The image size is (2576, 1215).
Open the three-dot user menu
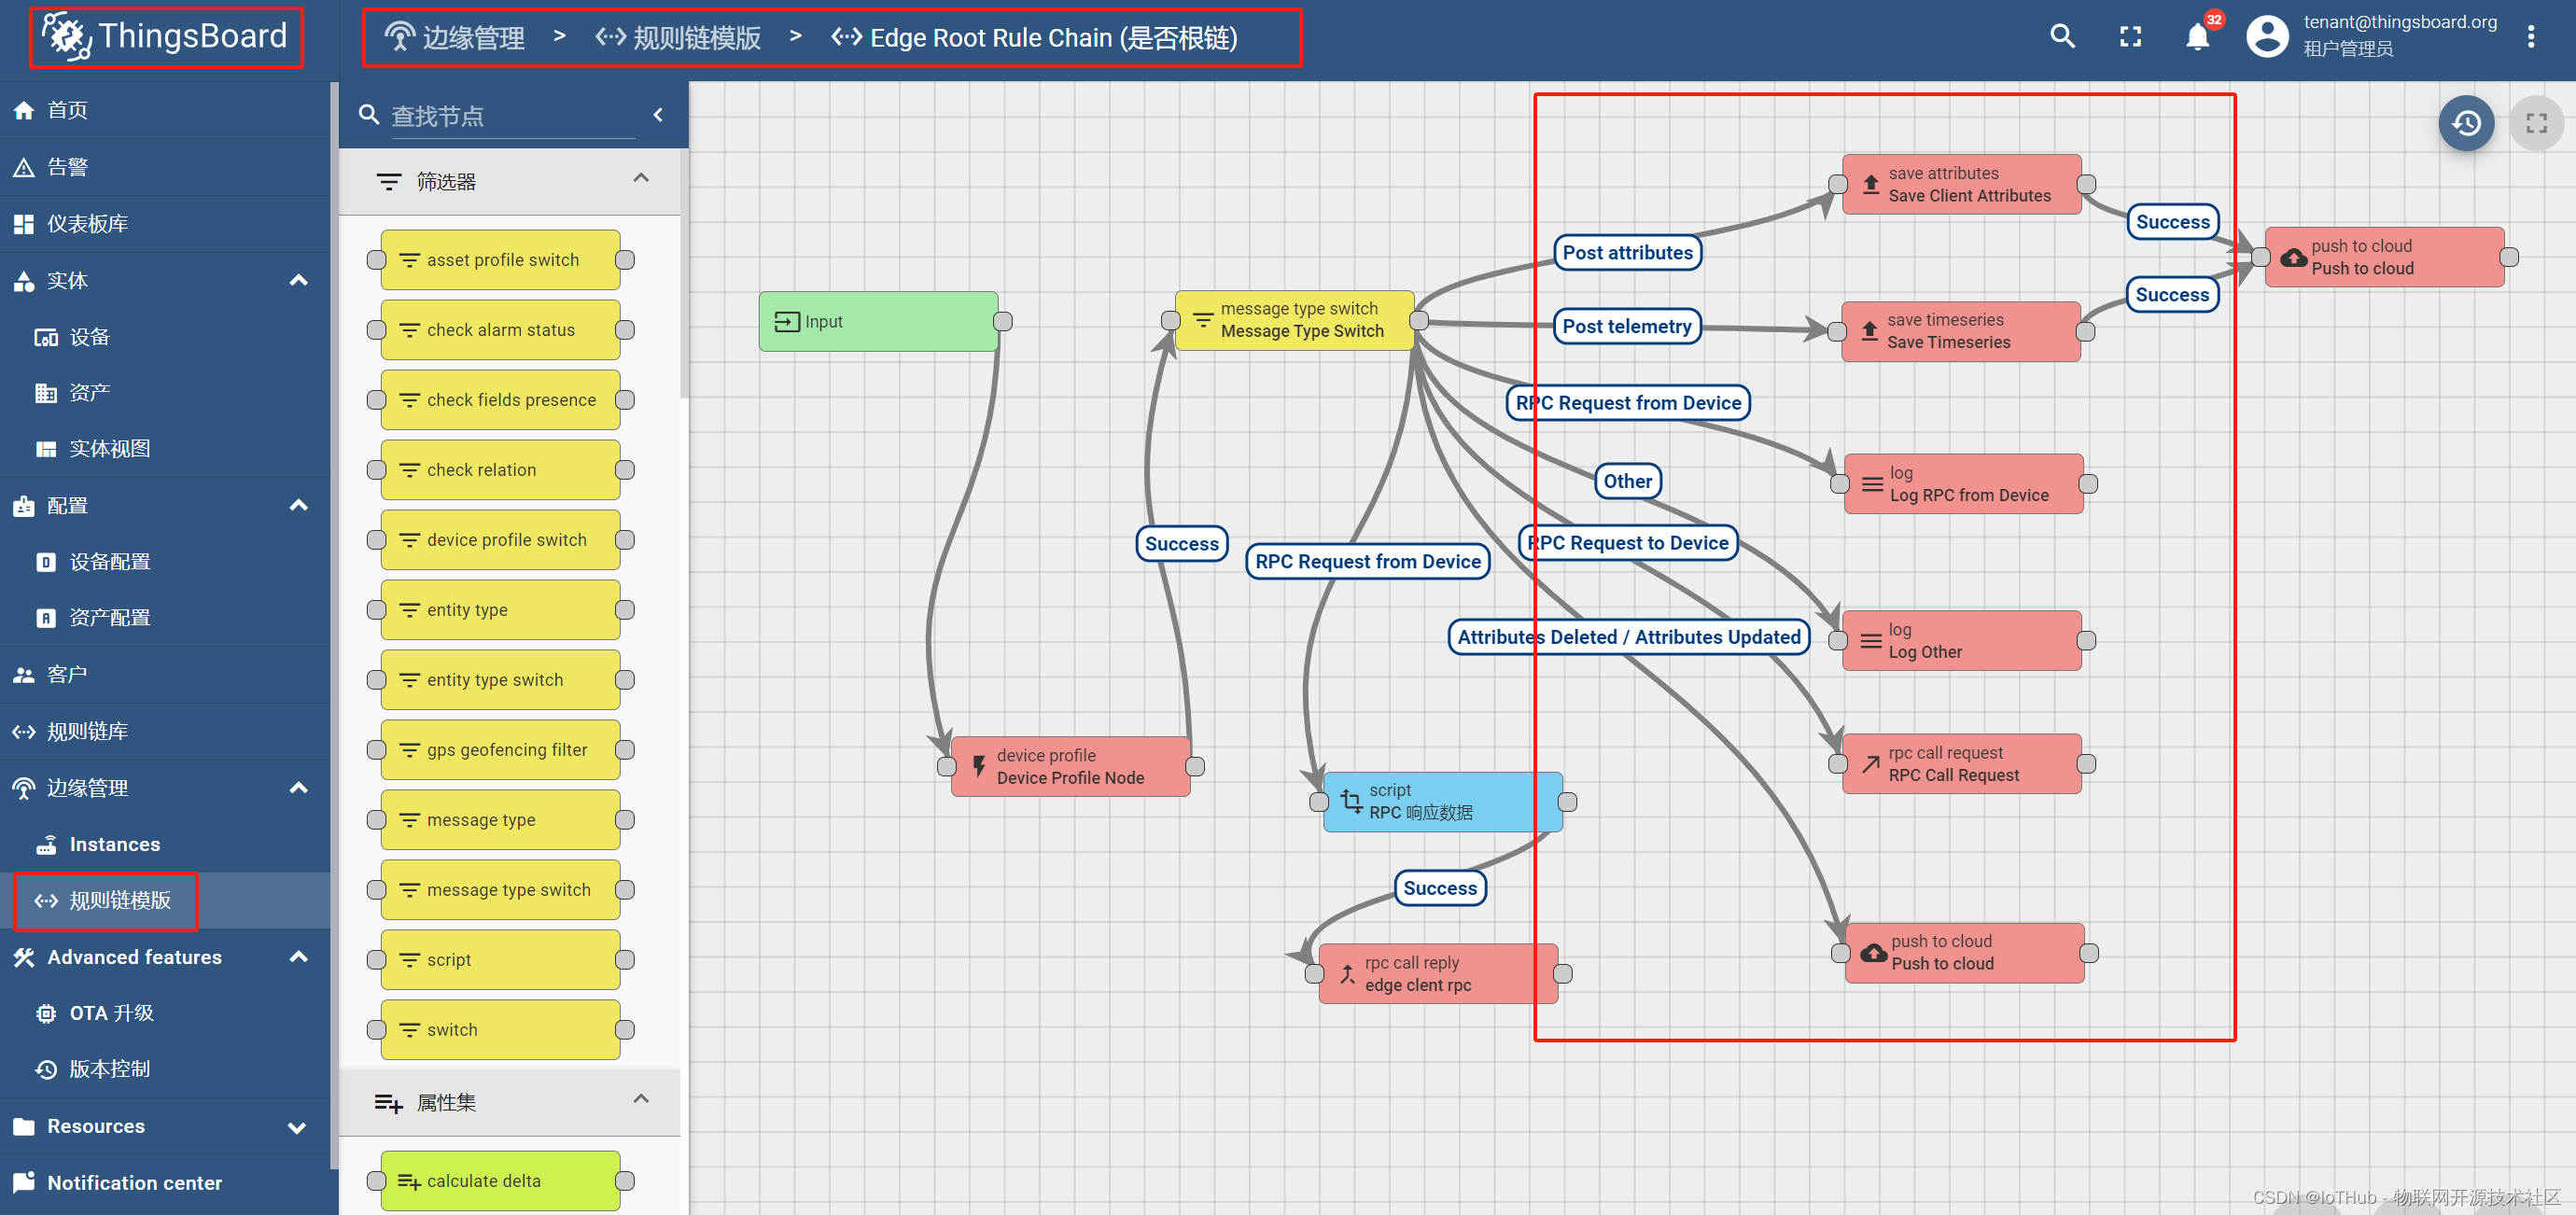tap(2530, 37)
